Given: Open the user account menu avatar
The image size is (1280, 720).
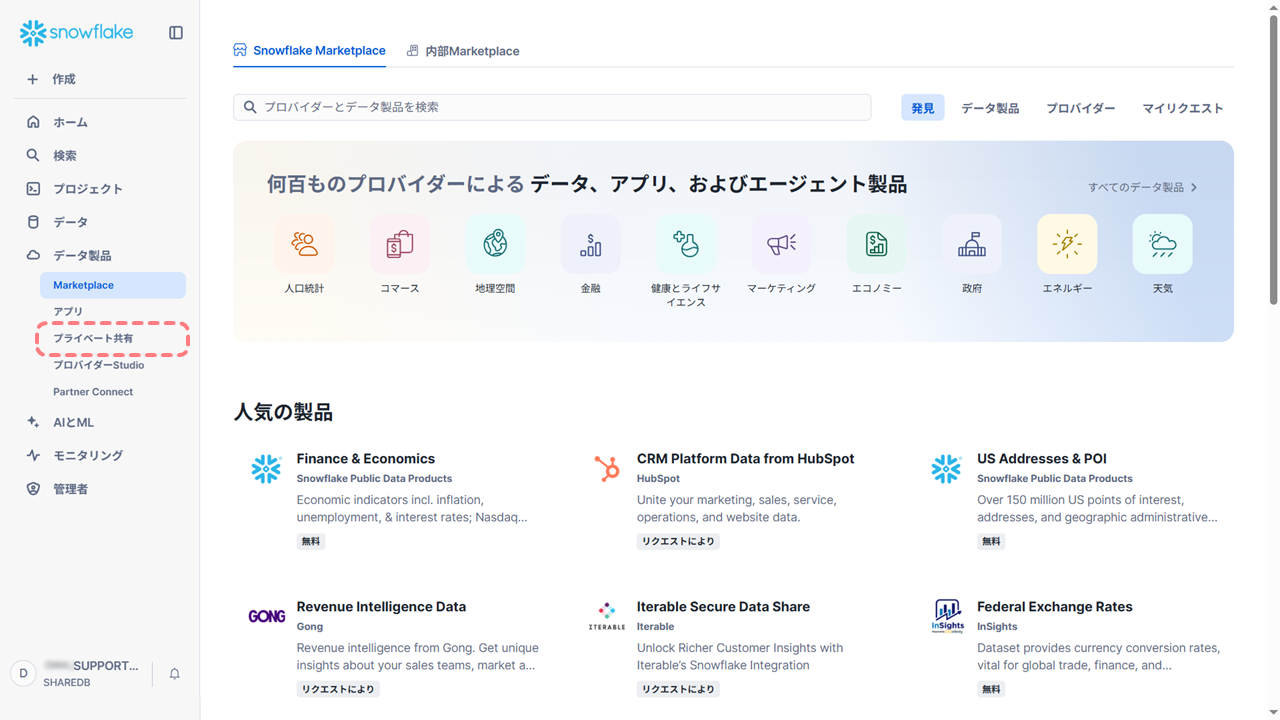Looking at the screenshot, I should tap(24, 673).
